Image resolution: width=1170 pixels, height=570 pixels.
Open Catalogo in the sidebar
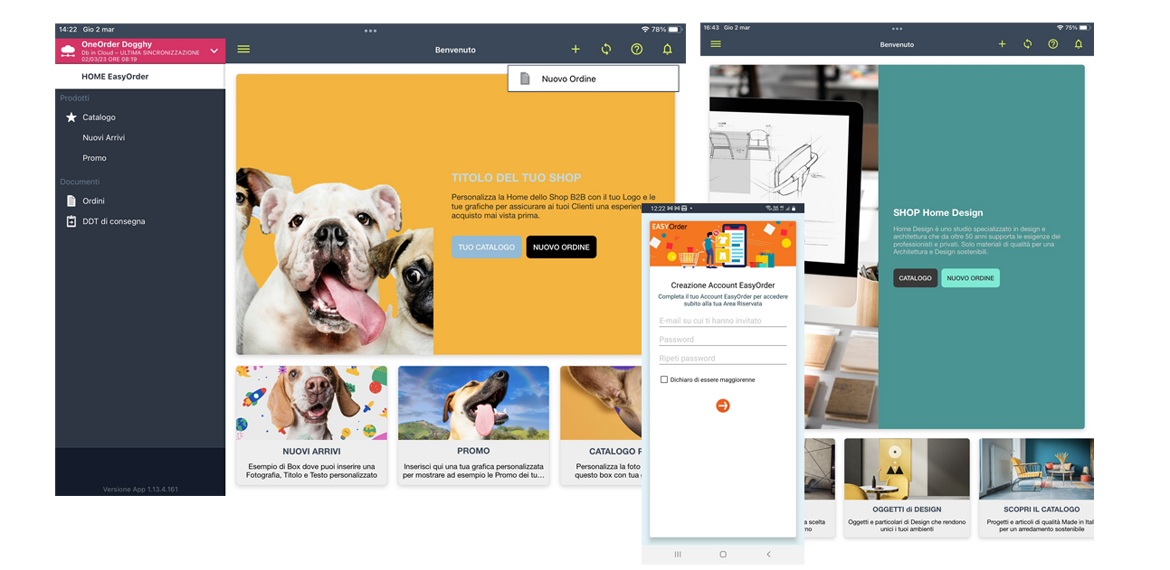tap(99, 117)
